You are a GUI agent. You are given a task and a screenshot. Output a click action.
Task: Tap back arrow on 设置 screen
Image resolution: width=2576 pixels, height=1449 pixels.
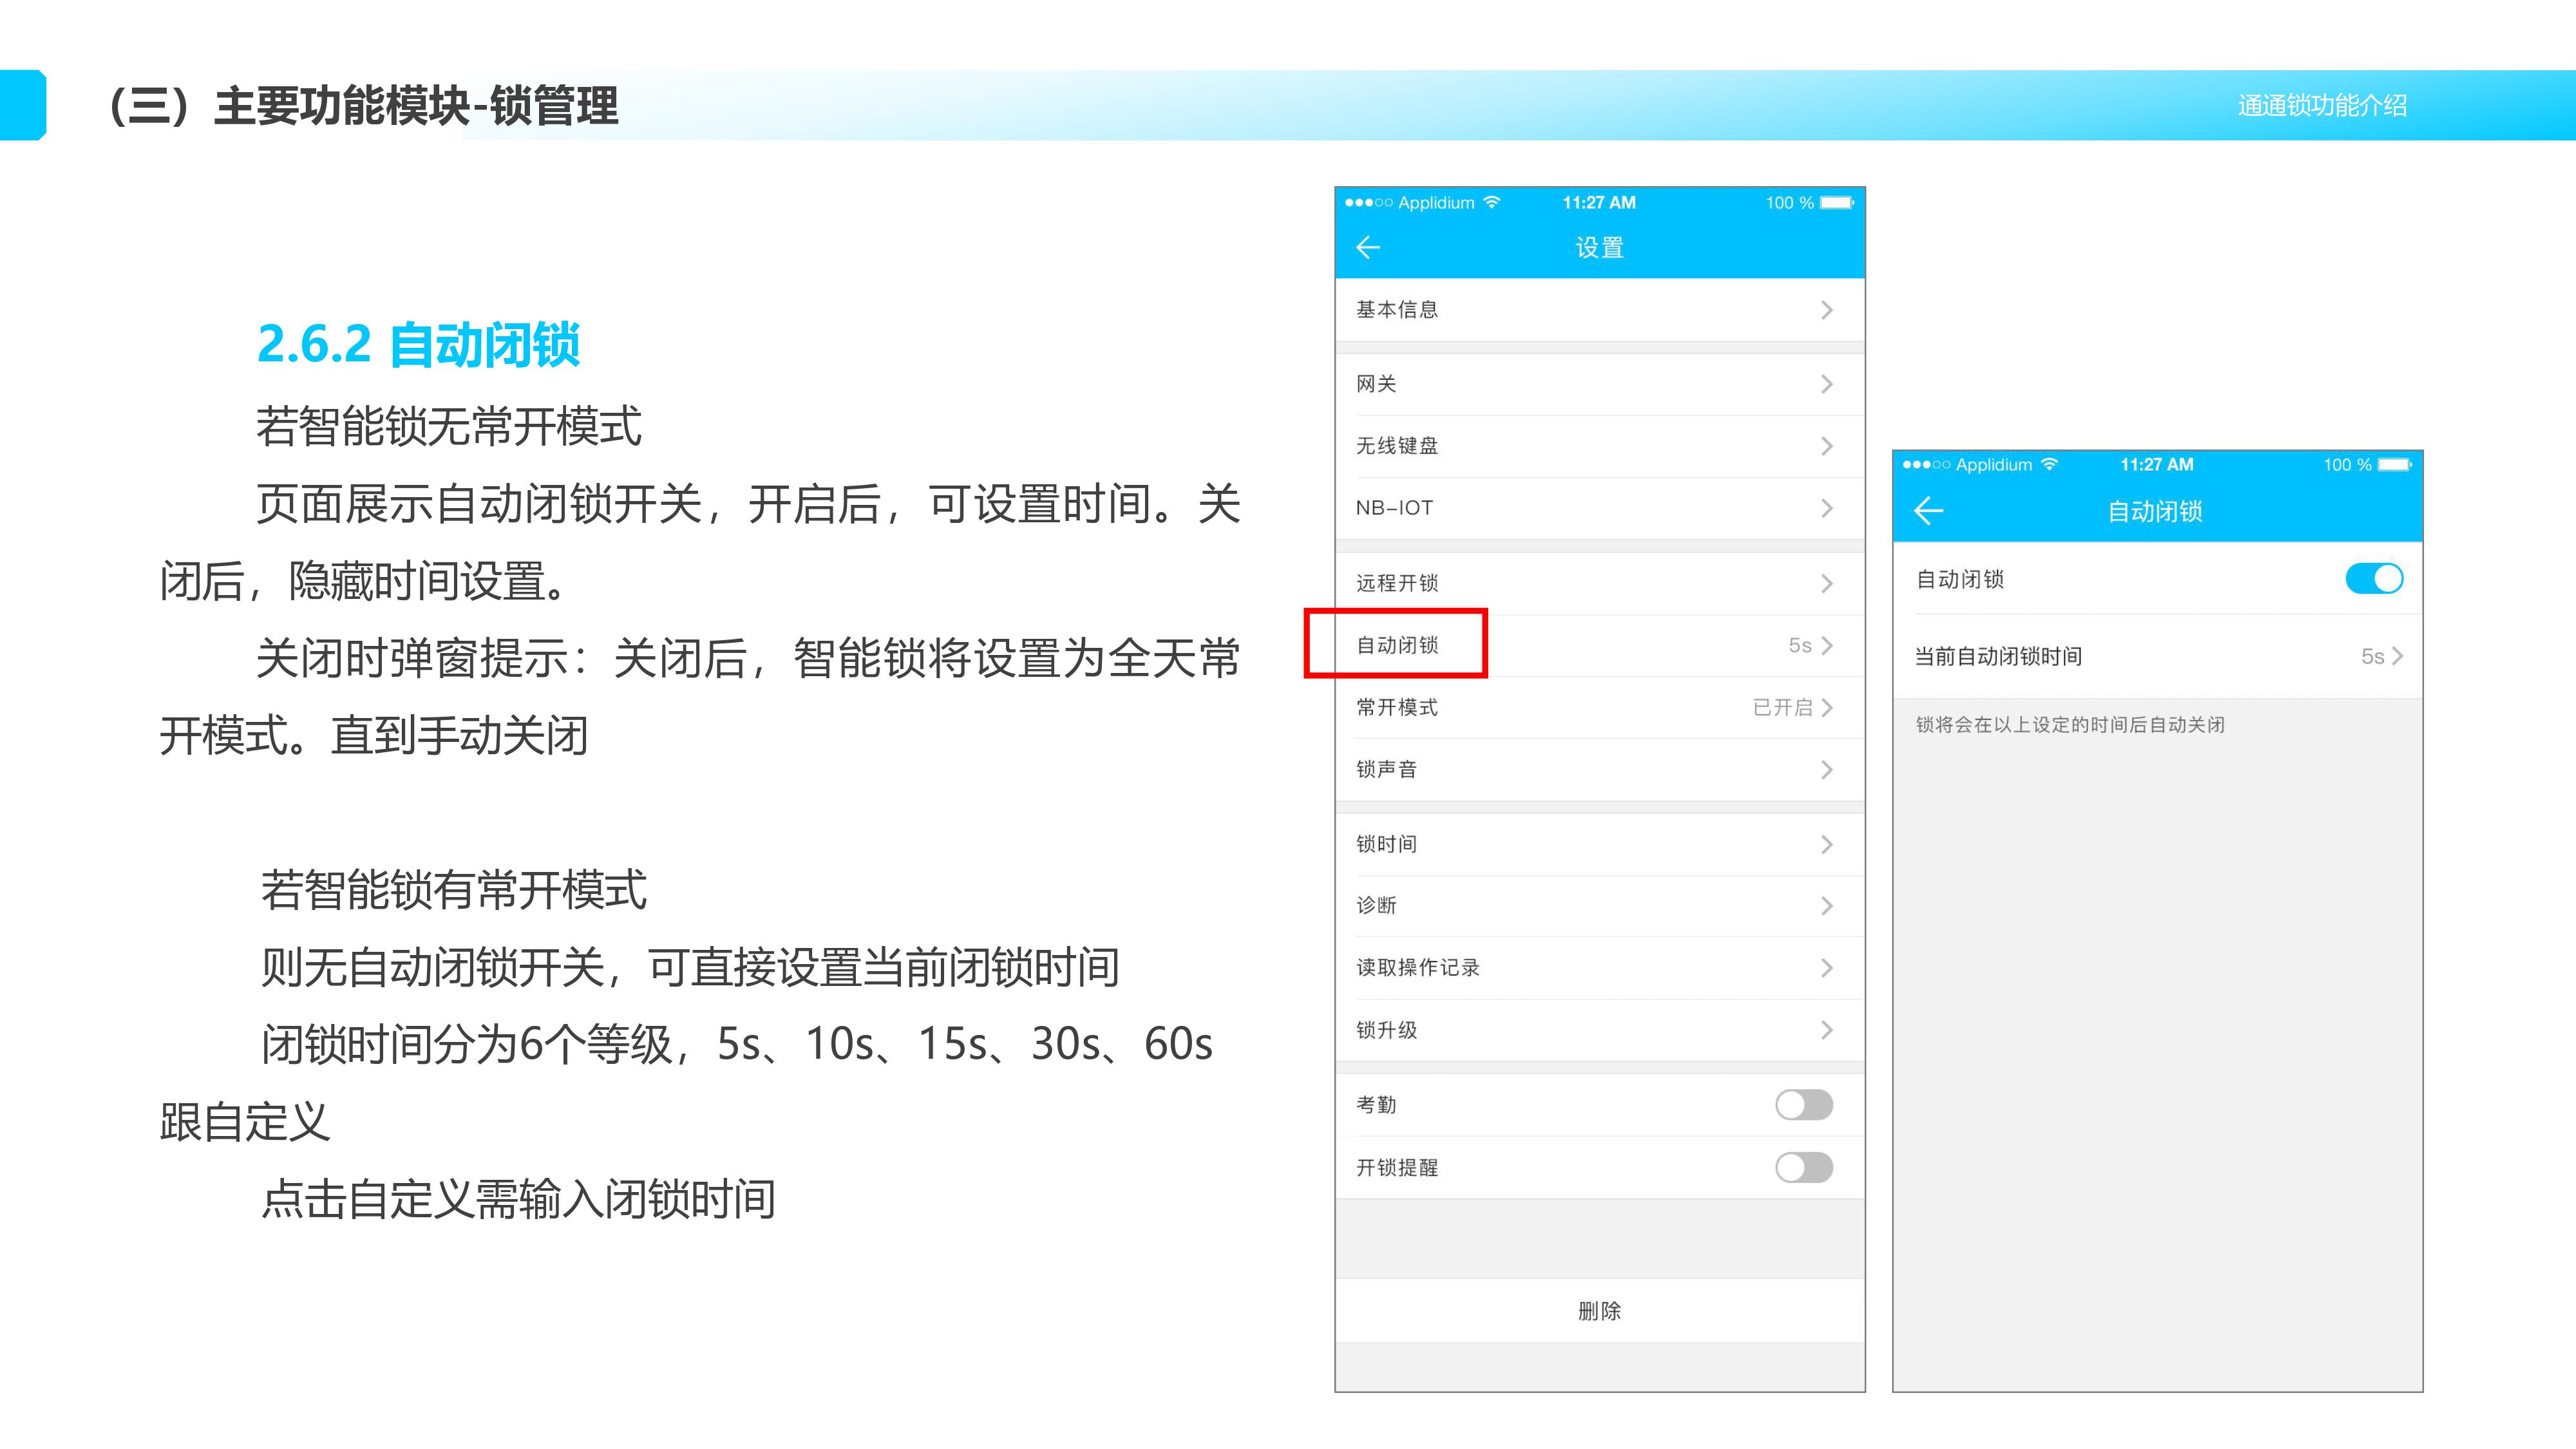click(1368, 247)
